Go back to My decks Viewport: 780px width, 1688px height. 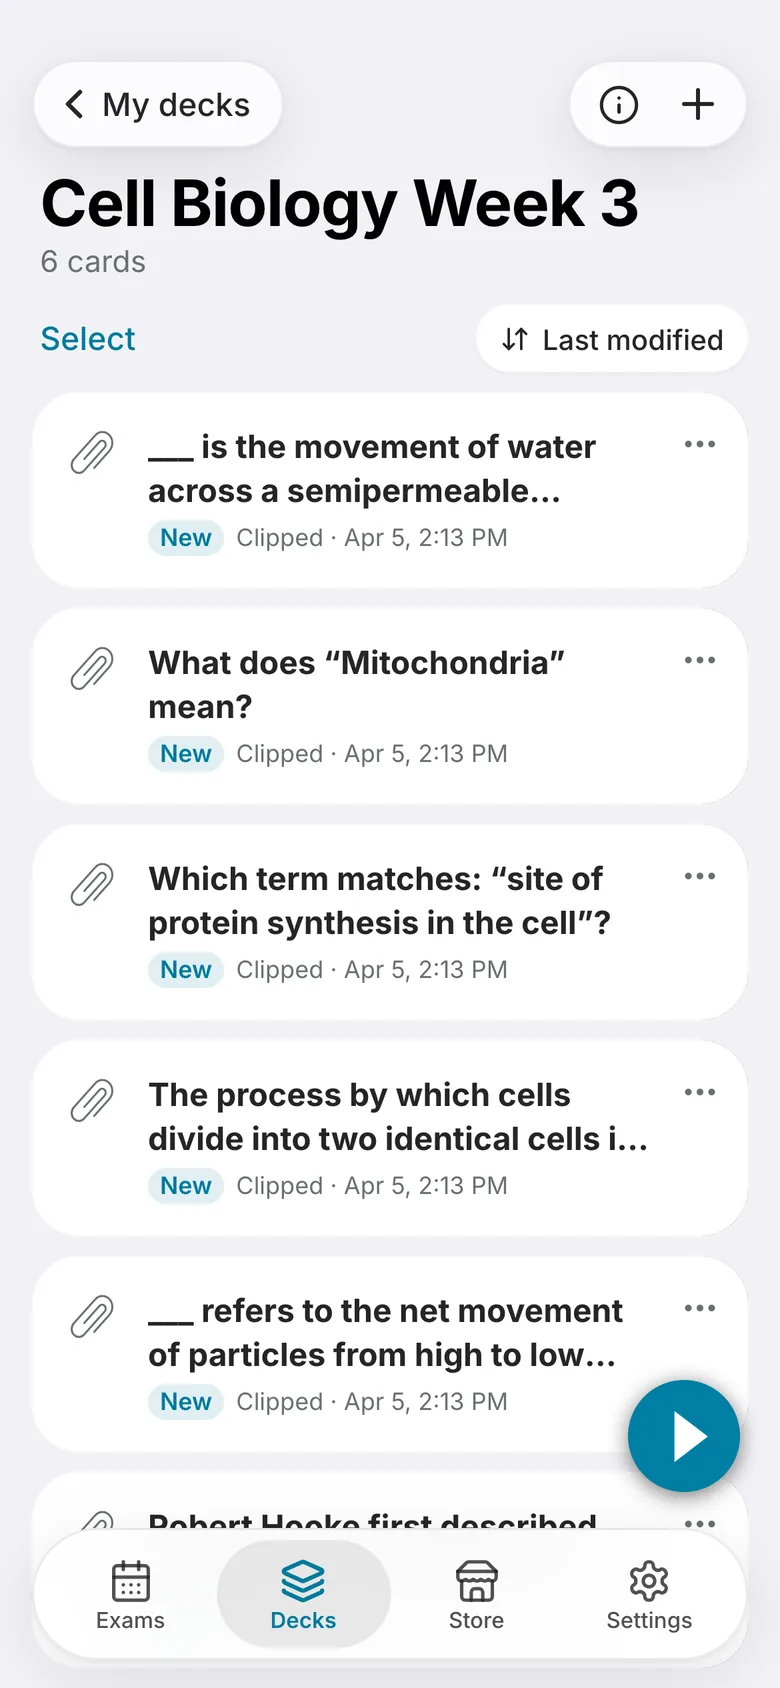coord(158,105)
